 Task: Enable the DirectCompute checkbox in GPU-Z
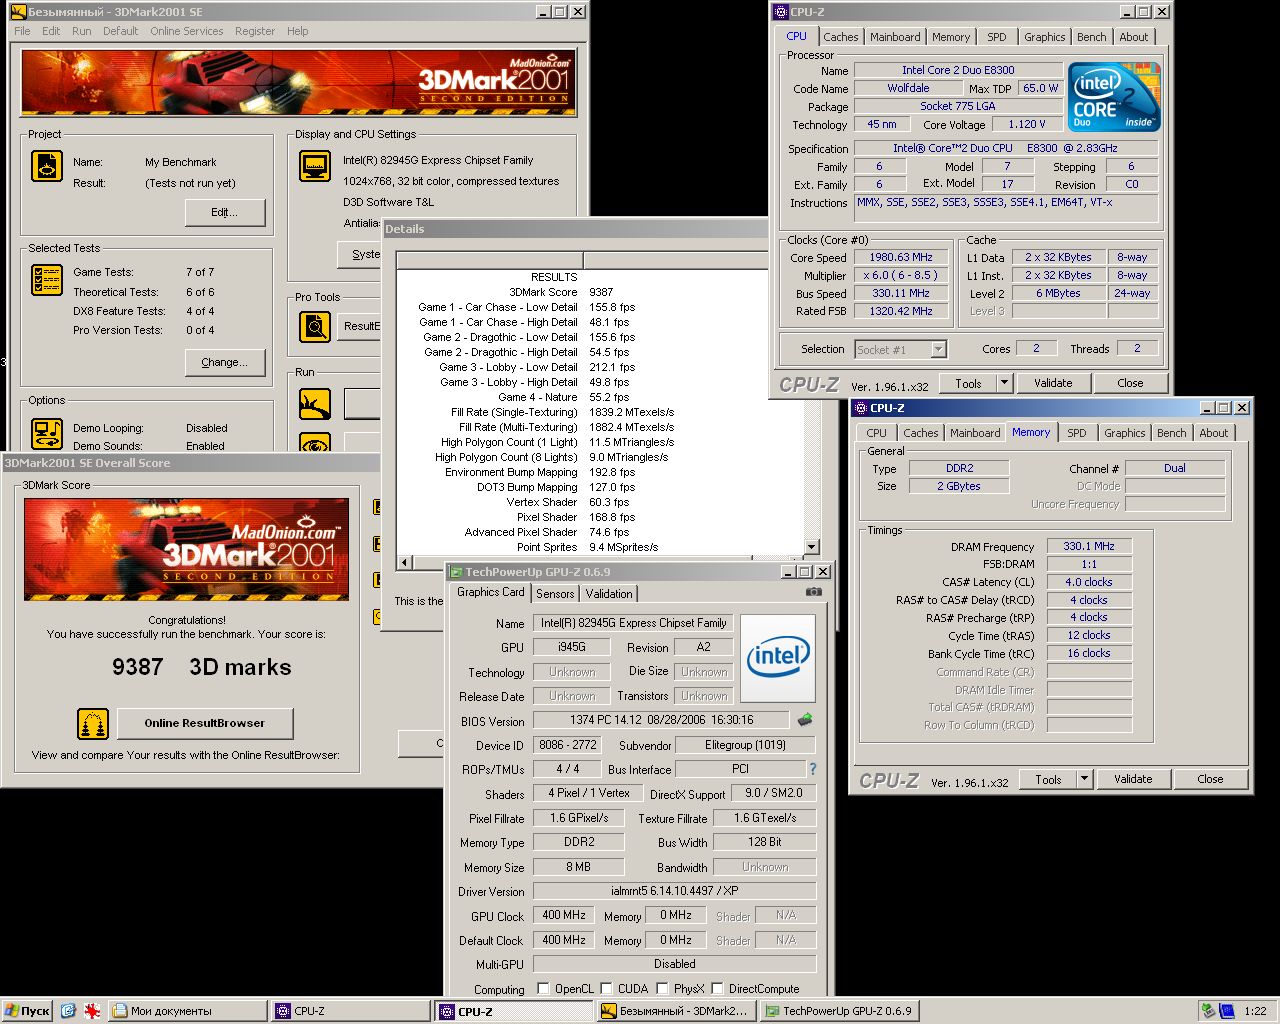click(718, 988)
